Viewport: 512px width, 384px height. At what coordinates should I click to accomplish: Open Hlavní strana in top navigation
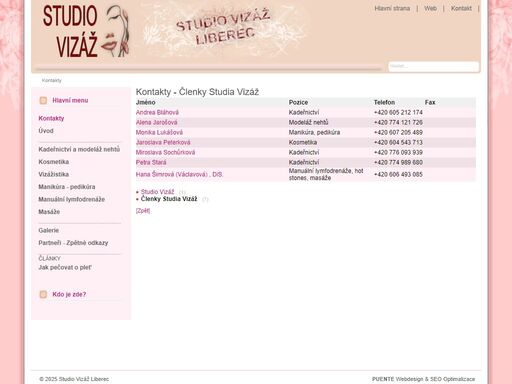[392, 8]
